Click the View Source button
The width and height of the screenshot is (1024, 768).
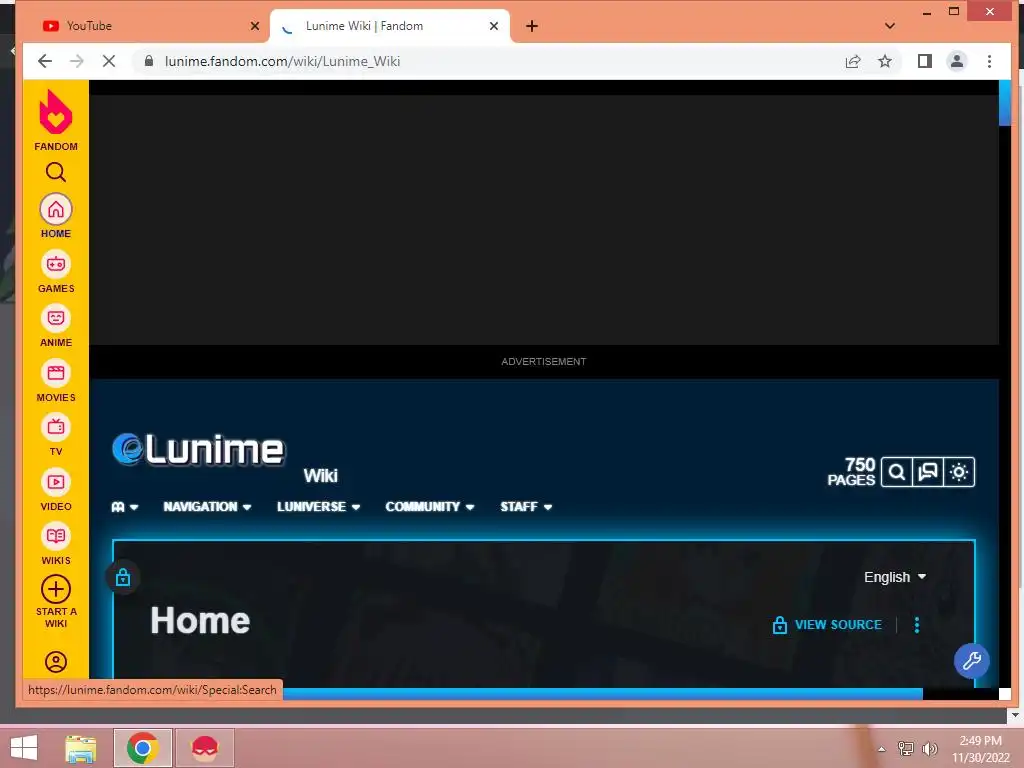[827, 625]
